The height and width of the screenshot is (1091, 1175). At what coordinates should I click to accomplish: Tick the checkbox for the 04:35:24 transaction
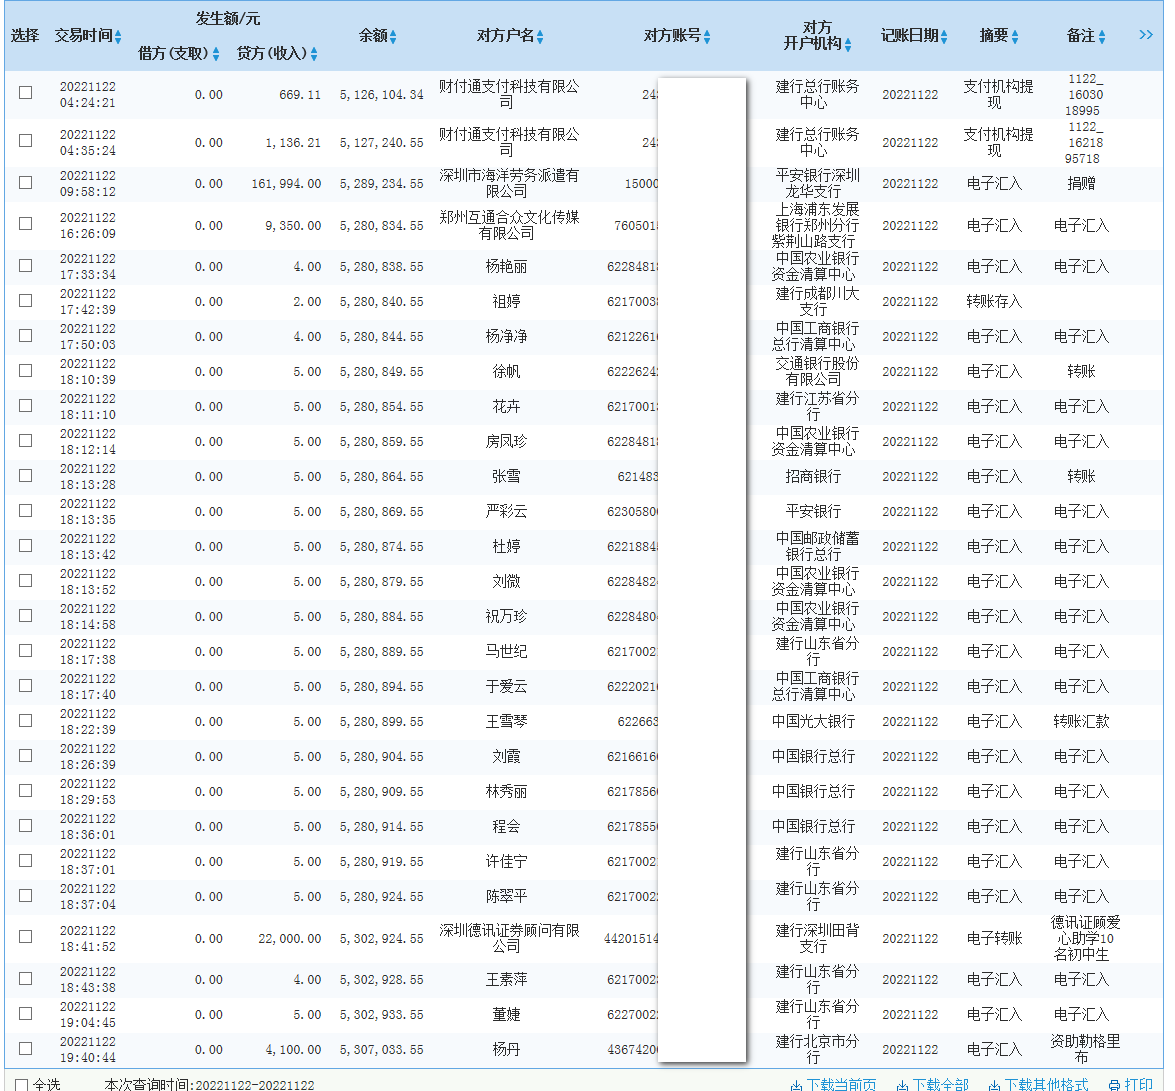25,141
